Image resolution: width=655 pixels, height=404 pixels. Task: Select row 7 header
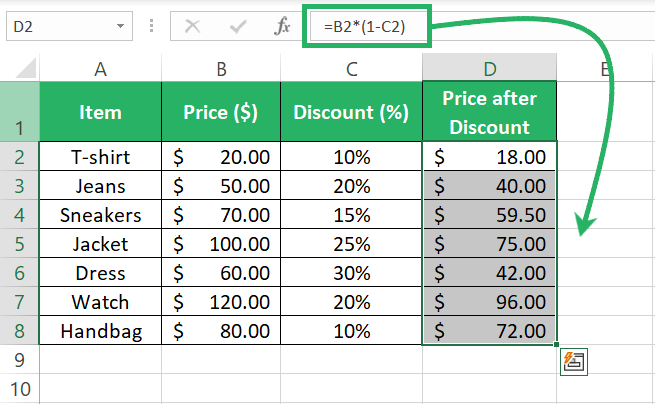[20, 301]
